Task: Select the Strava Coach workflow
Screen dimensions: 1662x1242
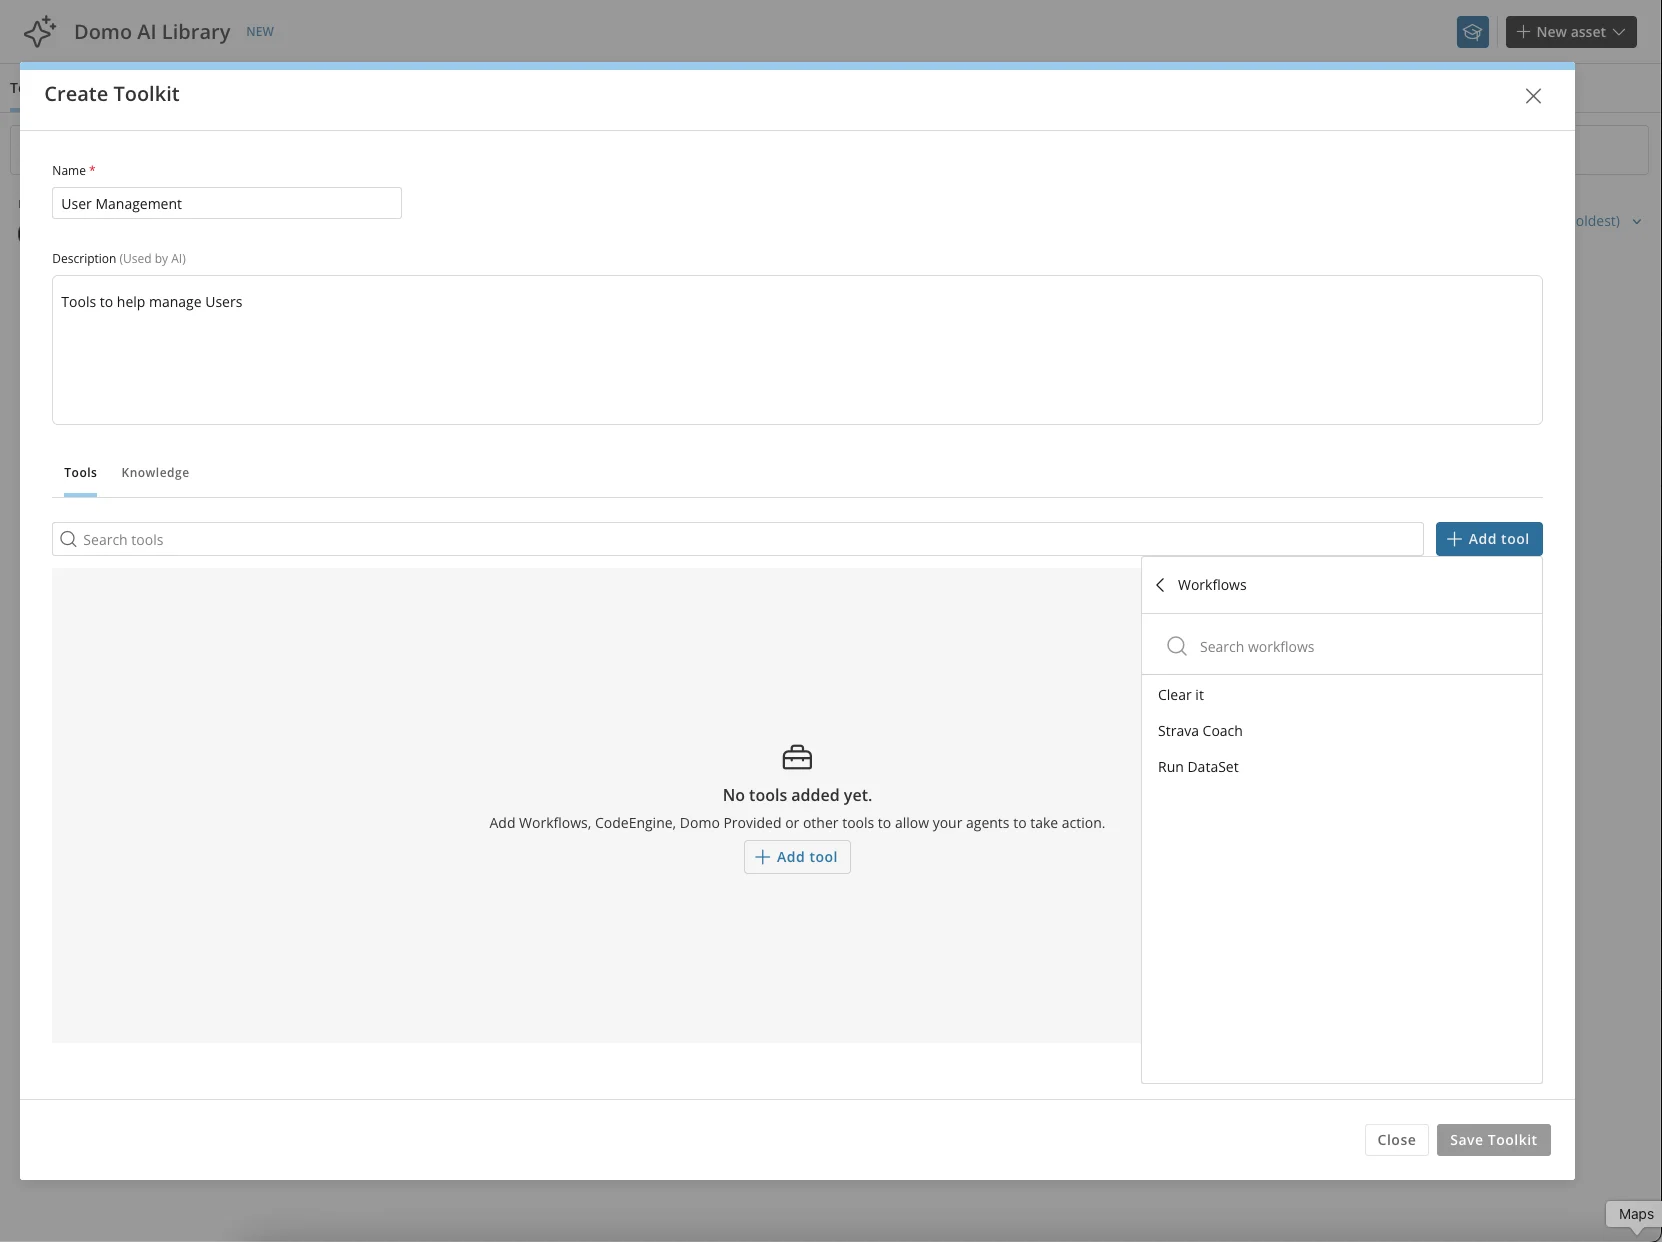Action: [1342, 731]
